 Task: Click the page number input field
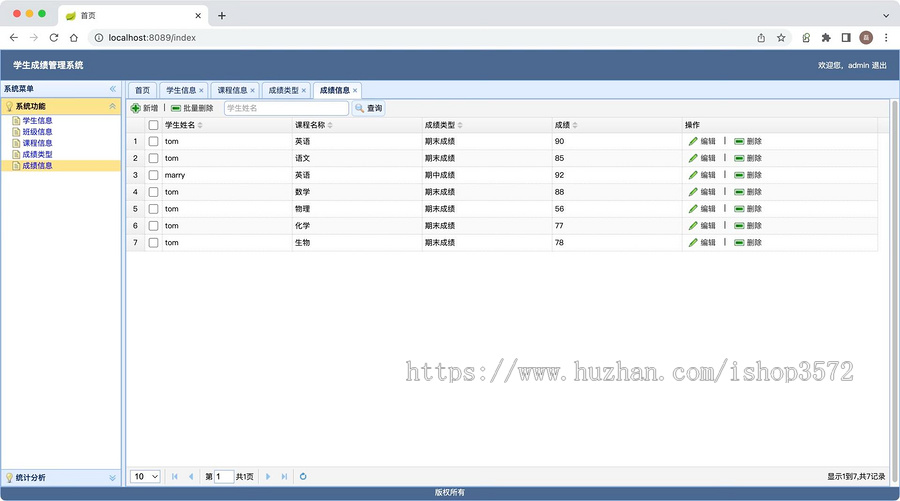pyautogui.click(x=224, y=476)
